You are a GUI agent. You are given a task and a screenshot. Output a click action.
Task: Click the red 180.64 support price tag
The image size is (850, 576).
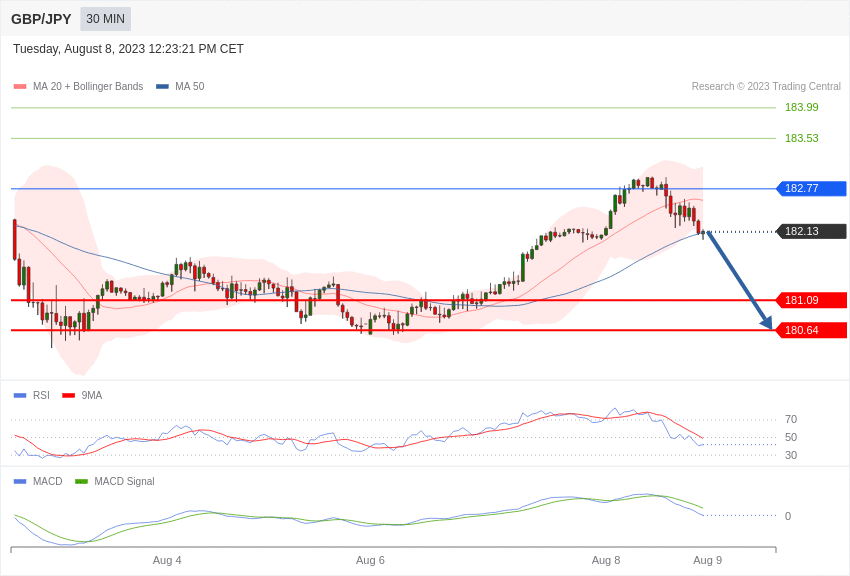point(812,330)
